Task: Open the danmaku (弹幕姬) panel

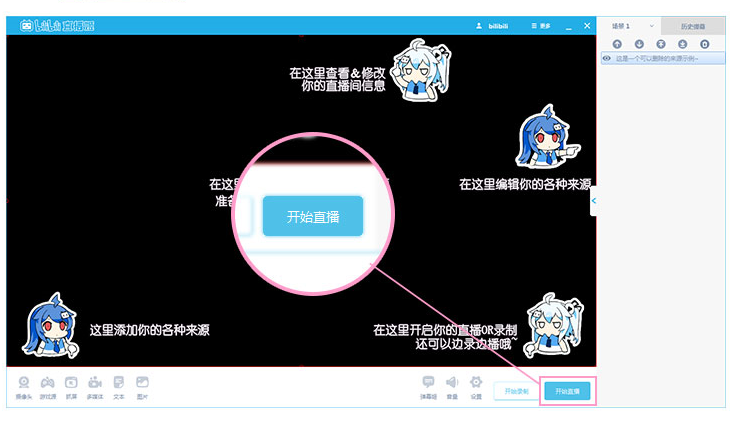Action: [428, 385]
